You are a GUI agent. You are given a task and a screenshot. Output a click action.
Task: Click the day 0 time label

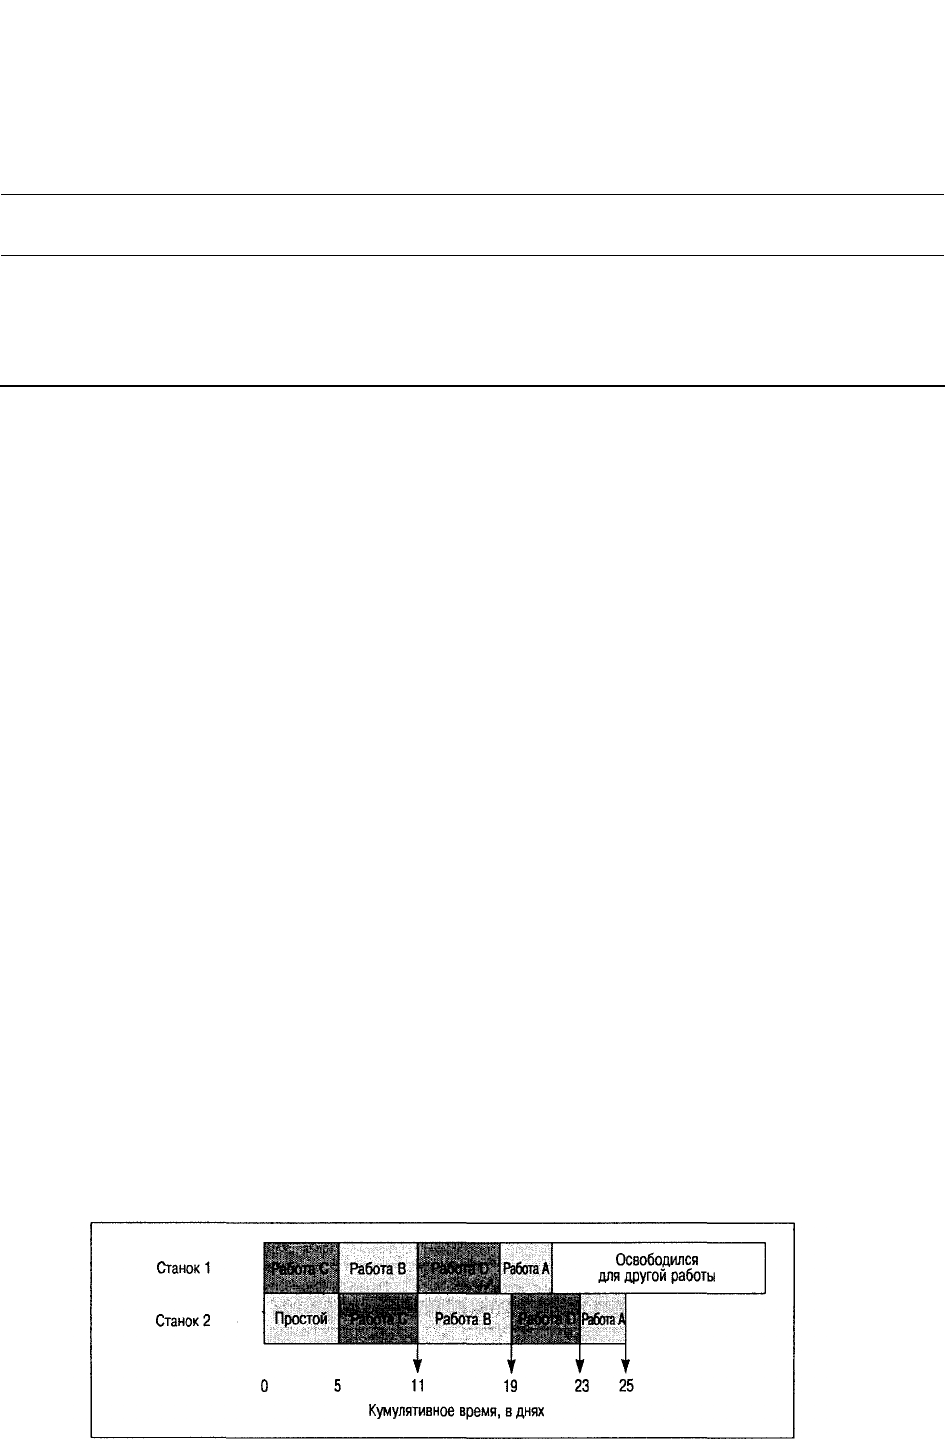[263, 1386]
